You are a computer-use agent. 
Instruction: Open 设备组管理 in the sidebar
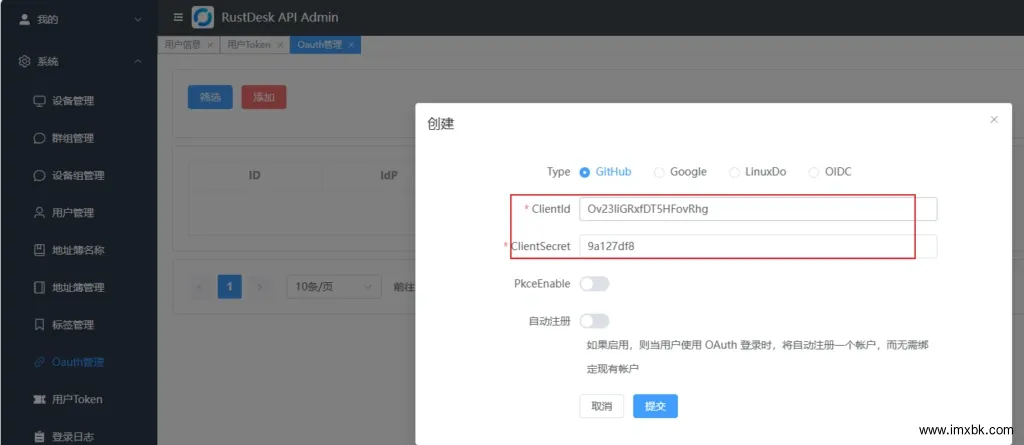point(78,176)
